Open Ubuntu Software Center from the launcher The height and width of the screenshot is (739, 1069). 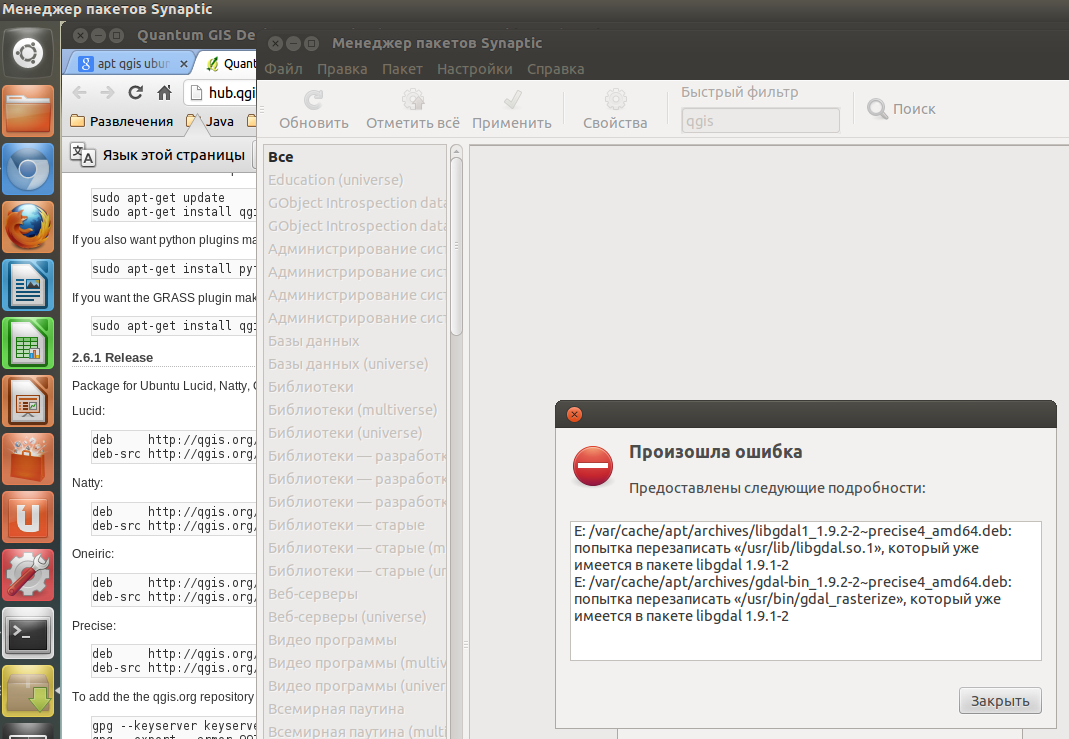point(28,459)
